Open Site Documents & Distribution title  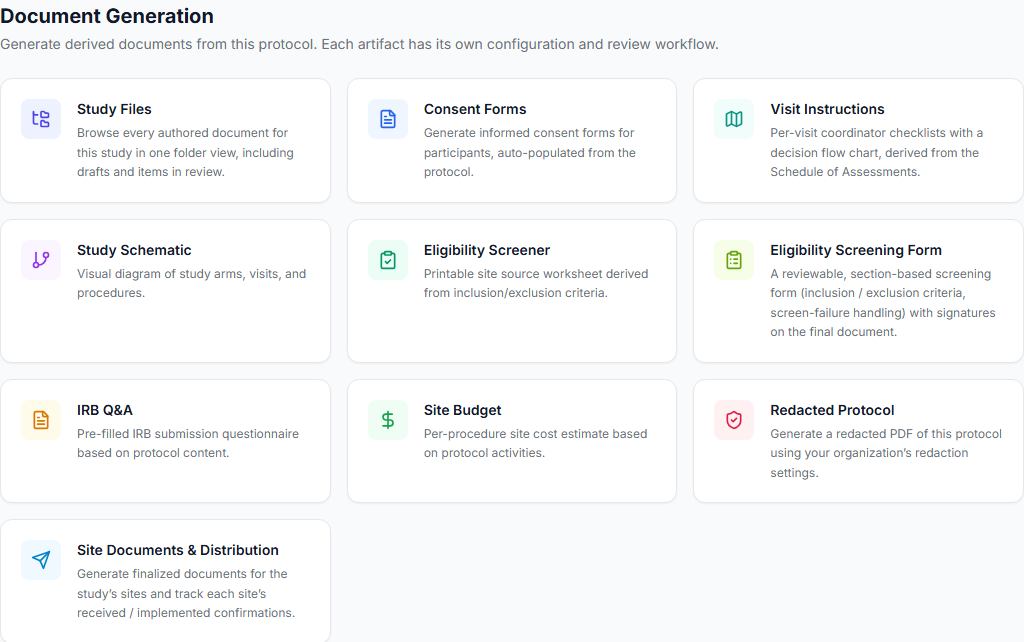(x=178, y=550)
